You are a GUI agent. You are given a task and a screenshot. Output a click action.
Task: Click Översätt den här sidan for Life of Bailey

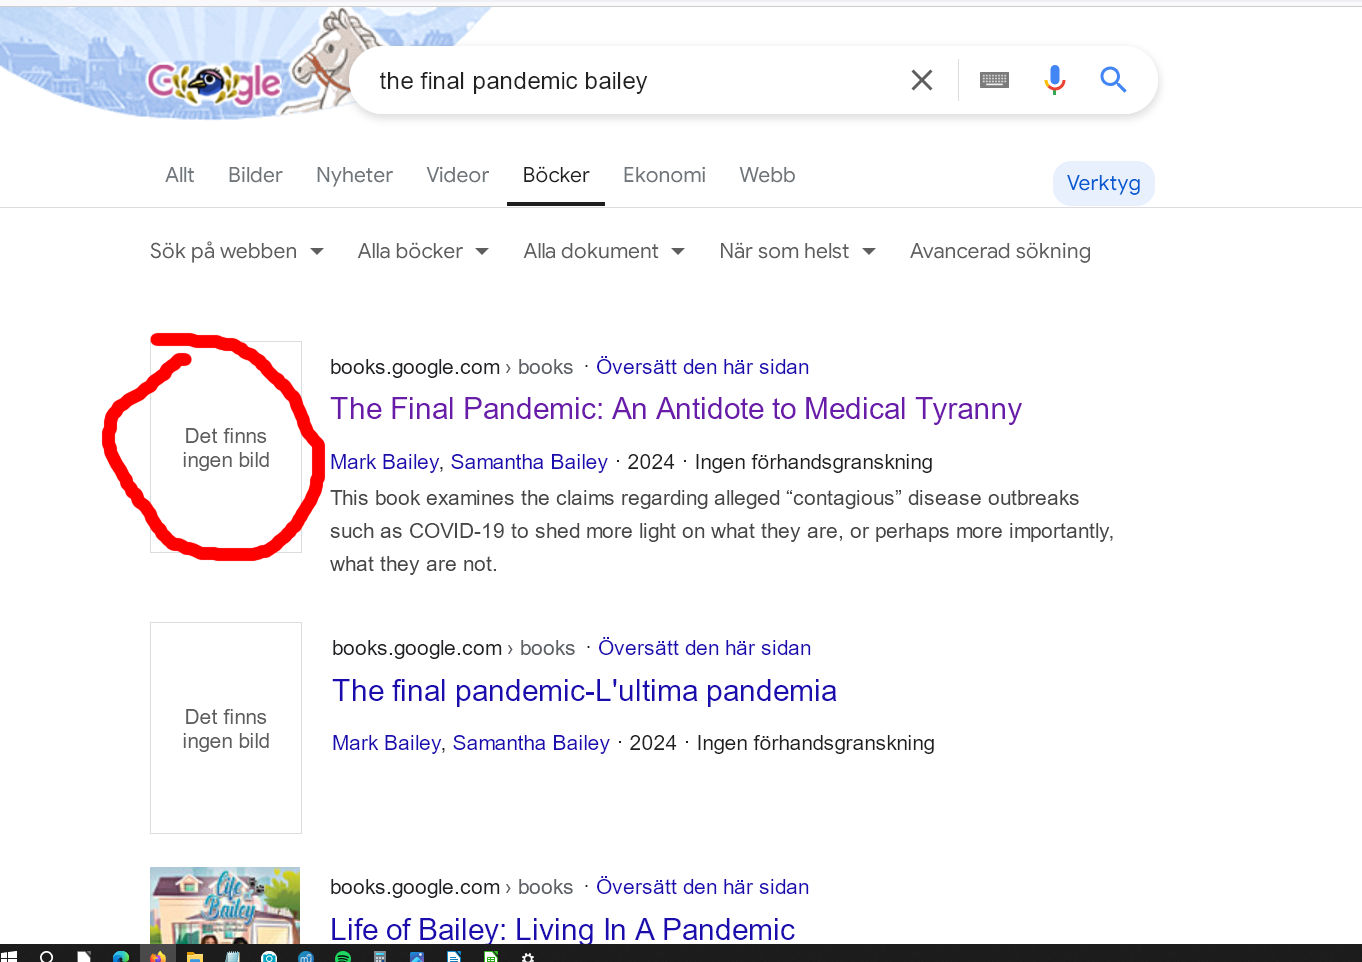pos(702,887)
